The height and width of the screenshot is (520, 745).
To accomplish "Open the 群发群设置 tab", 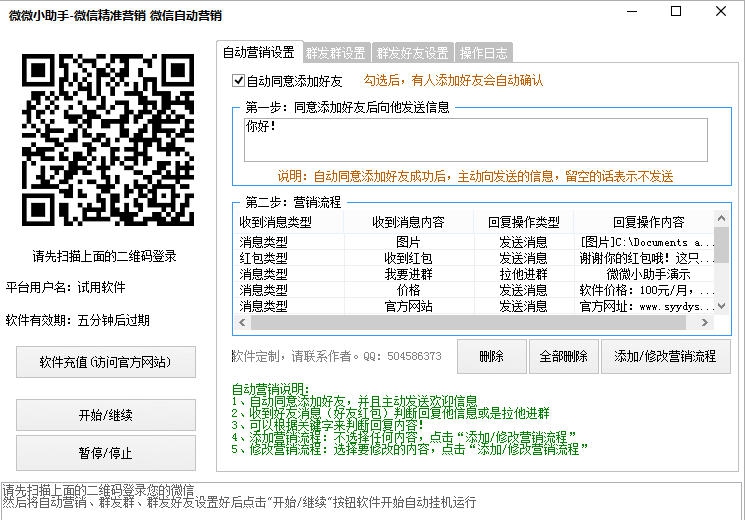I will tap(336, 53).
